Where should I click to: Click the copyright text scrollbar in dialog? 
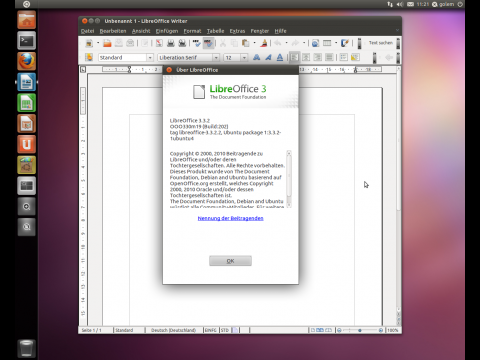click(289, 179)
